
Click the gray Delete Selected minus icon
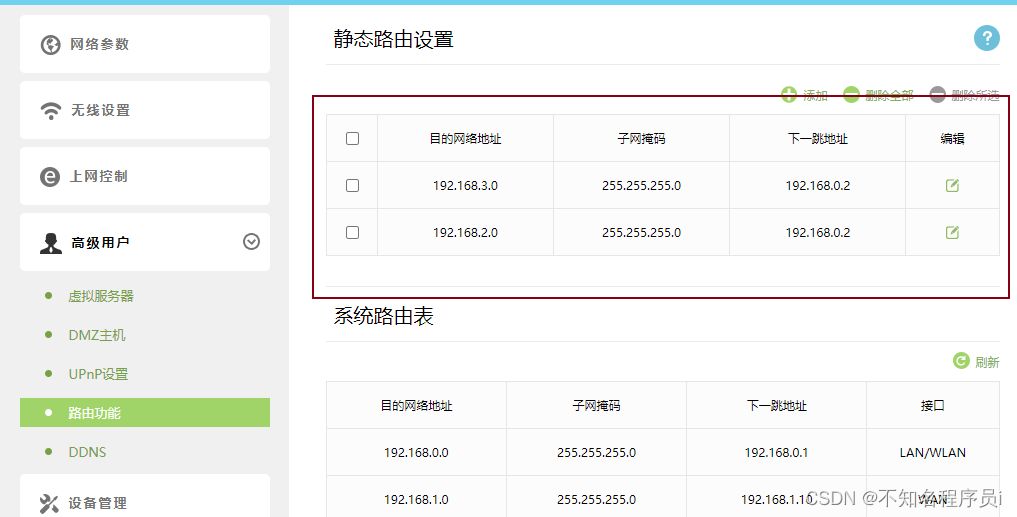click(x=938, y=95)
